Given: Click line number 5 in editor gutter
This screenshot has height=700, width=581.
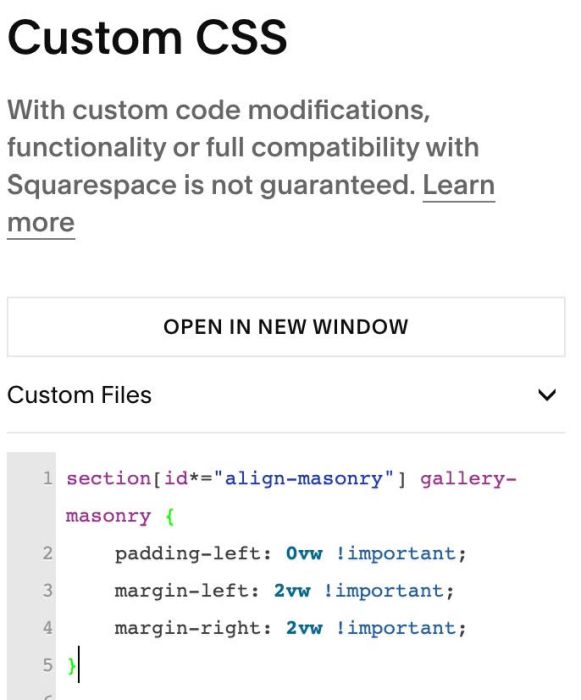Looking at the screenshot, I should pos(47,665).
